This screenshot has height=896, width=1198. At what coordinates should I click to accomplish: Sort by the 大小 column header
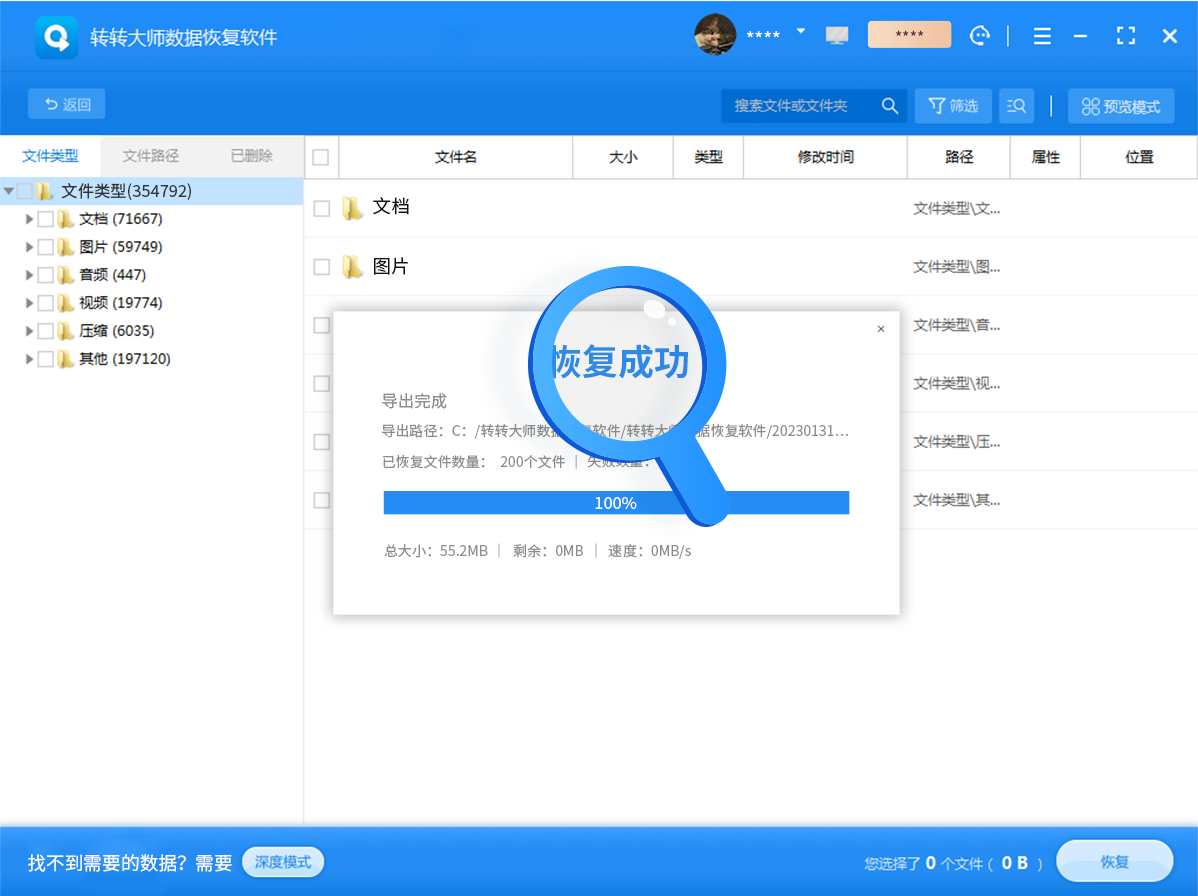click(x=623, y=157)
